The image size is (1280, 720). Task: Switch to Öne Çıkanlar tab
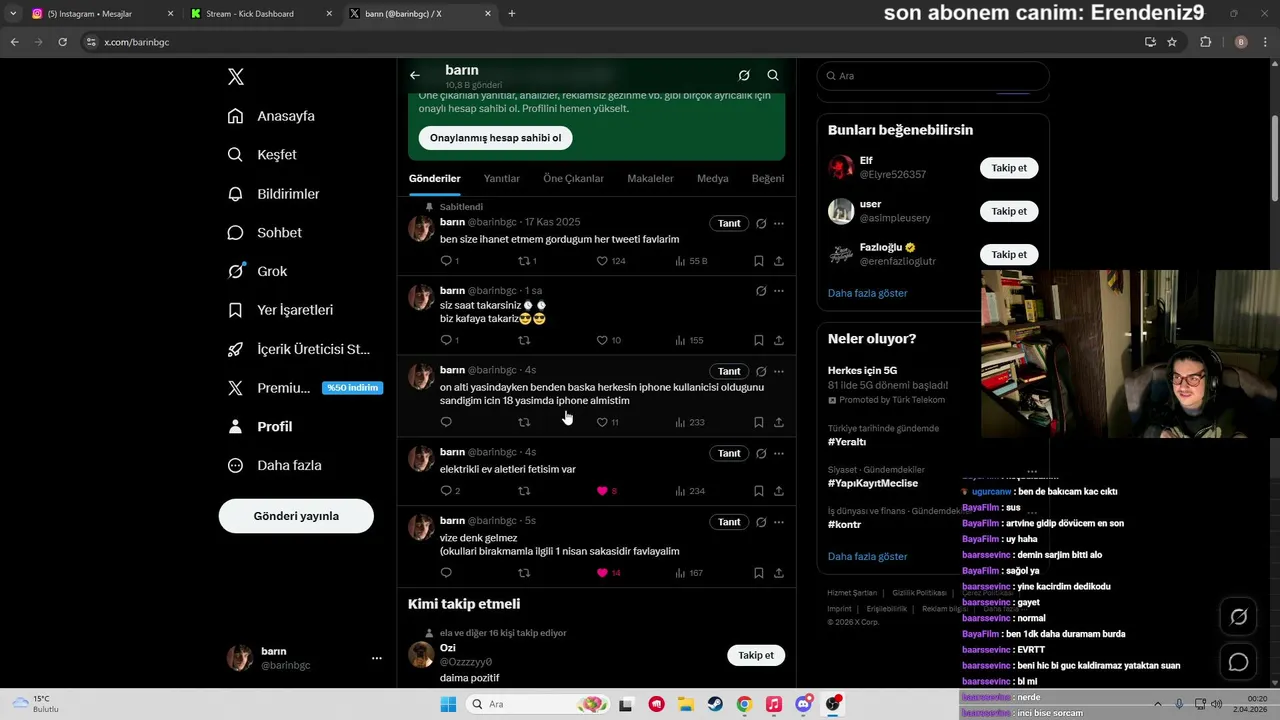tap(574, 179)
